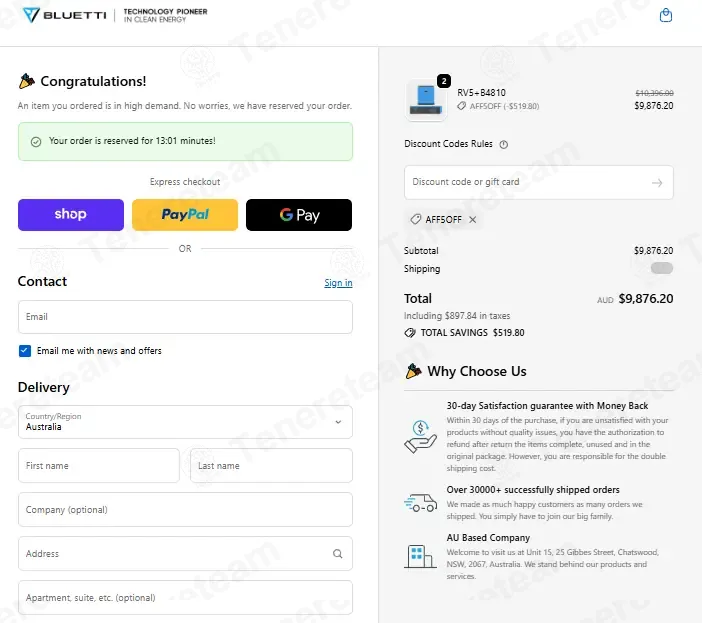Viewport: 702px width, 623px height.
Task: Click the struck-through $10,396.00 price
Action: pyautogui.click(x=655, y=93)
